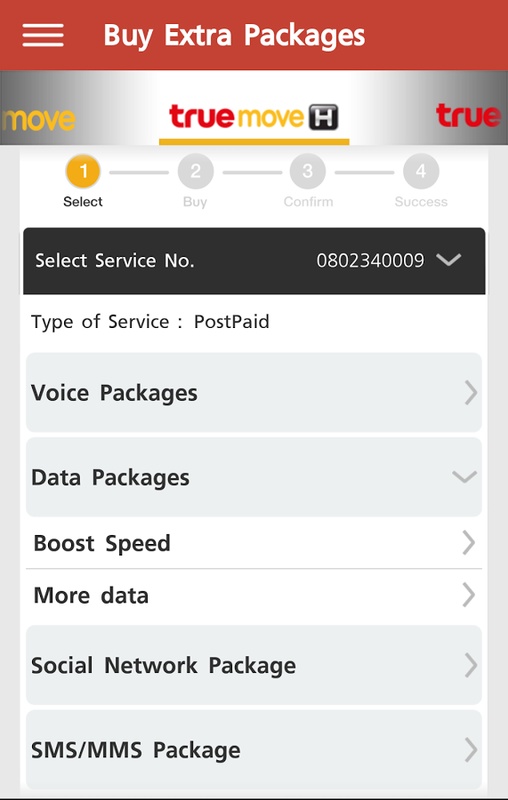508x800 pixels.
Task: Switch to the move brand on the left
Action: click(38, 119)
